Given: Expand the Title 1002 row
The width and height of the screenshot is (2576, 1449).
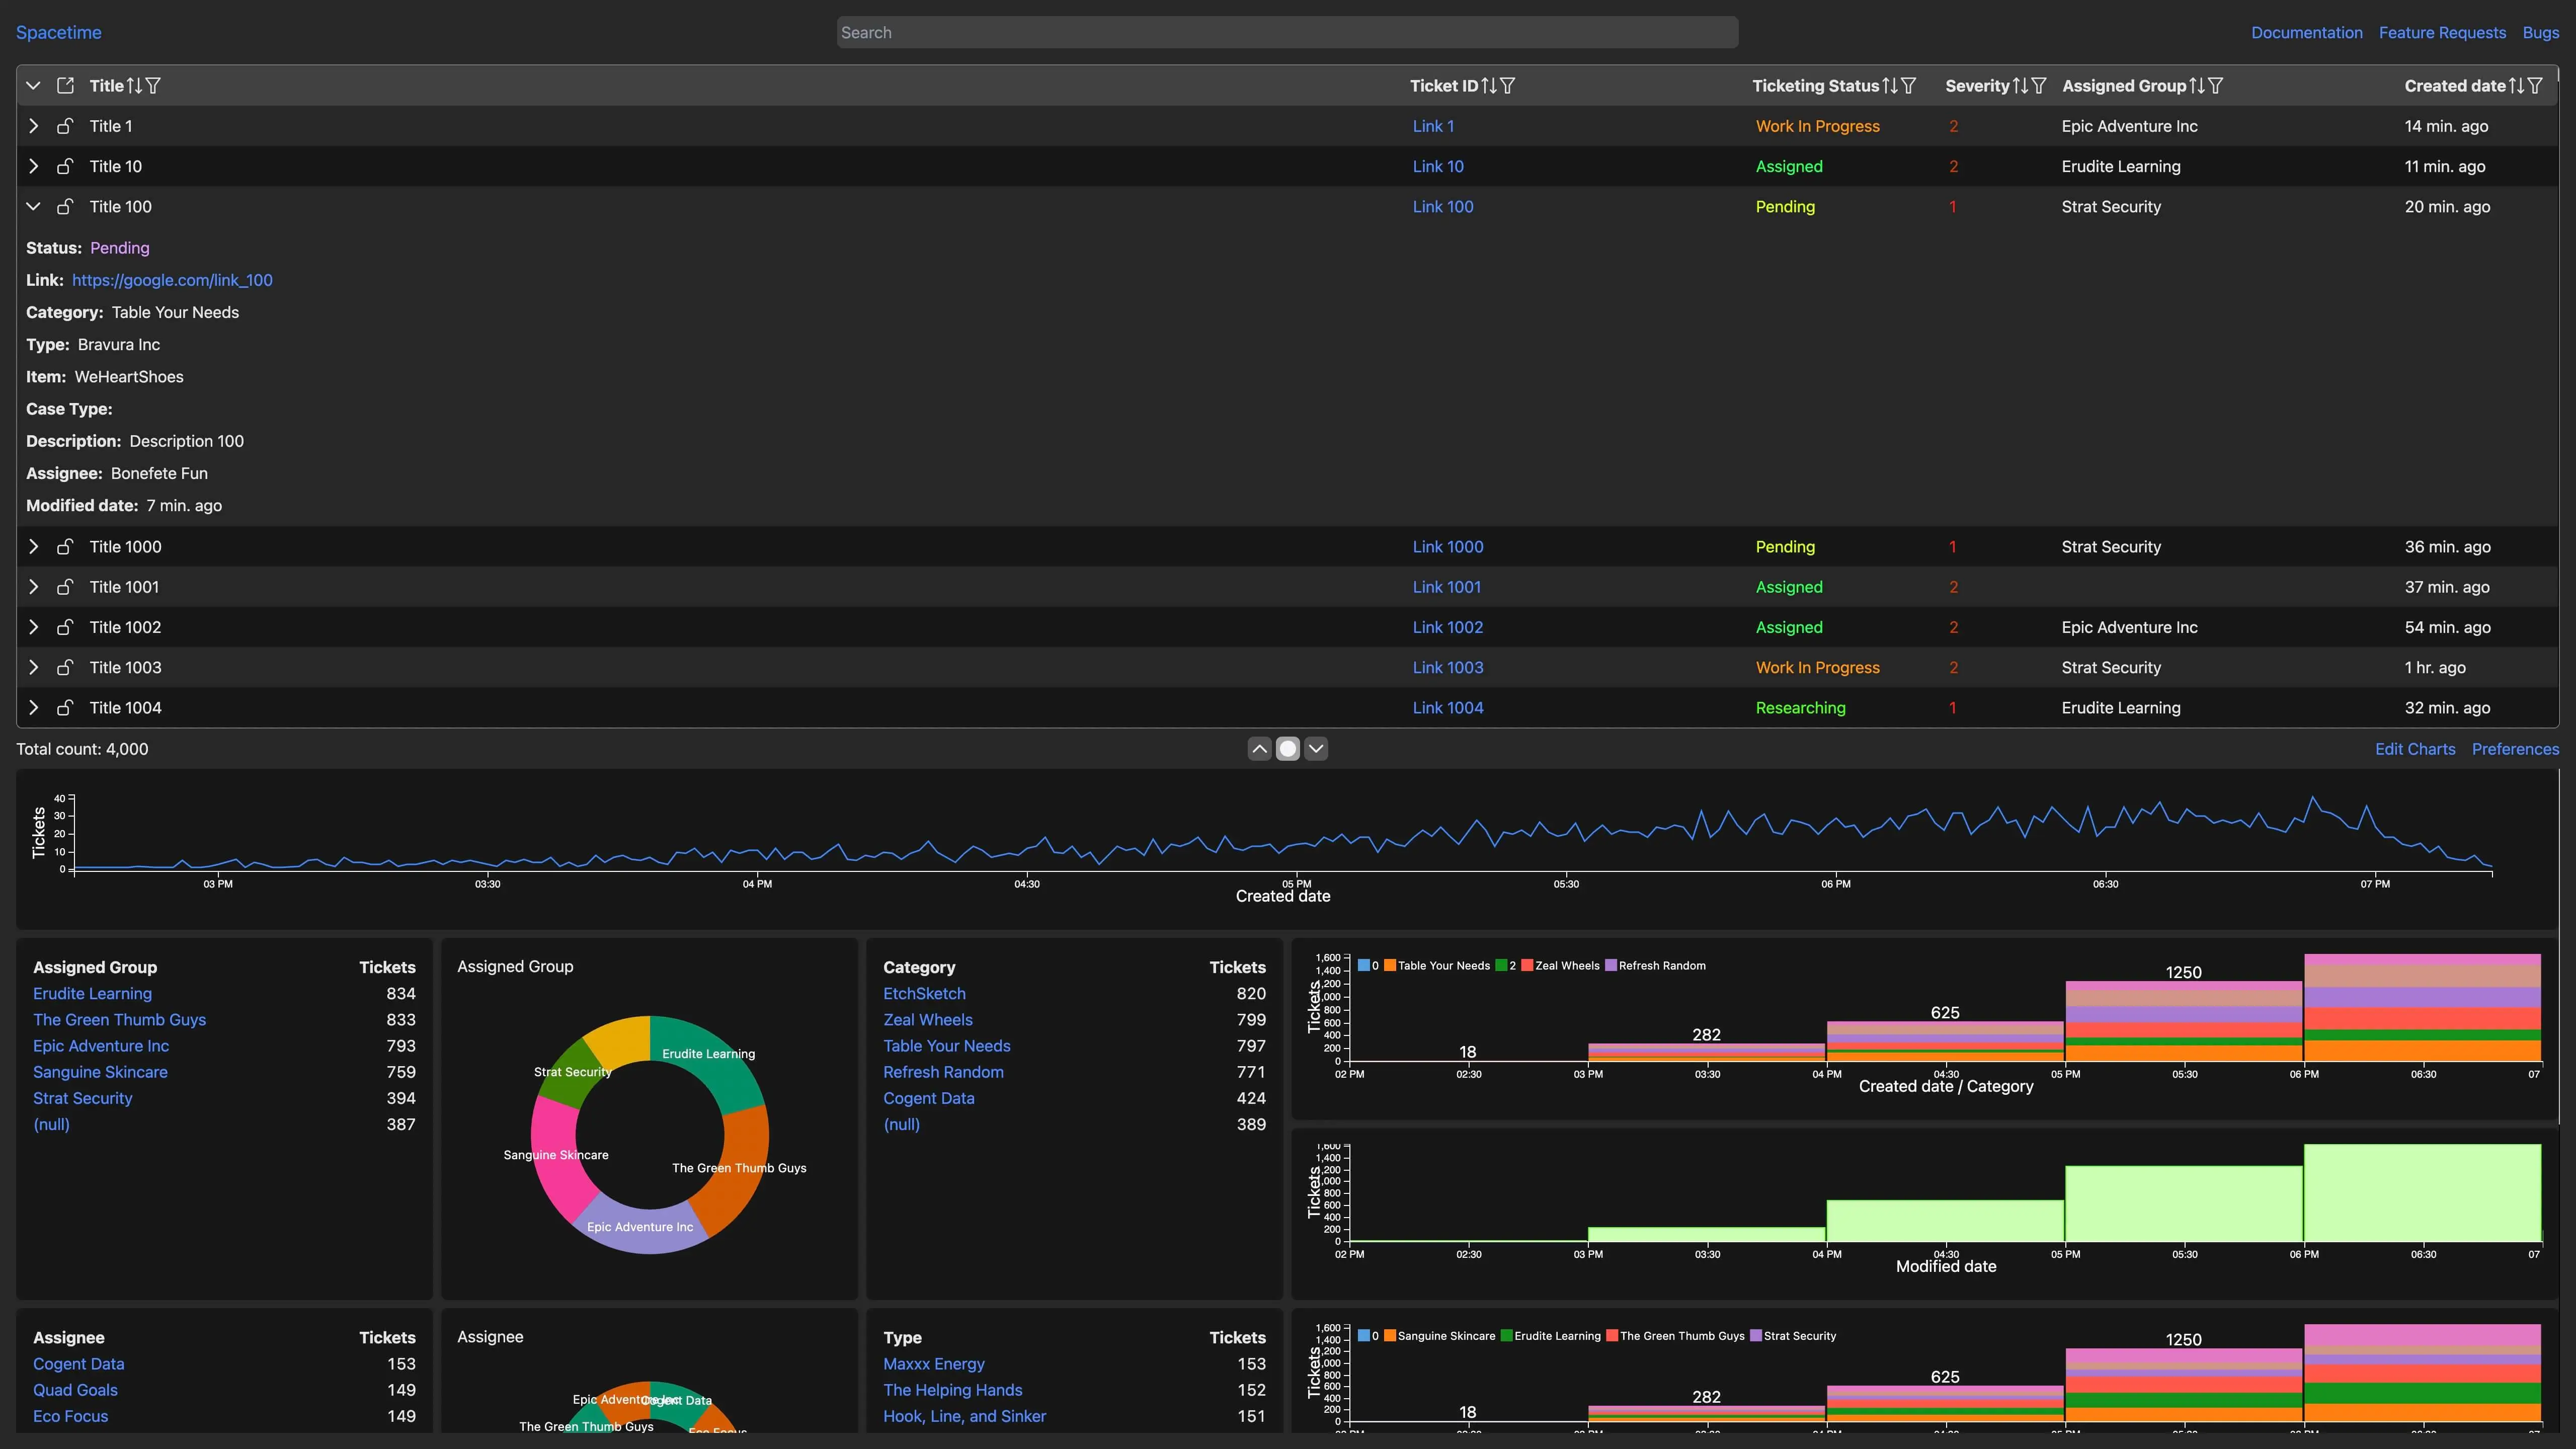Looking at the screenshot, I should pyautogui.click(x=33, y=628).
